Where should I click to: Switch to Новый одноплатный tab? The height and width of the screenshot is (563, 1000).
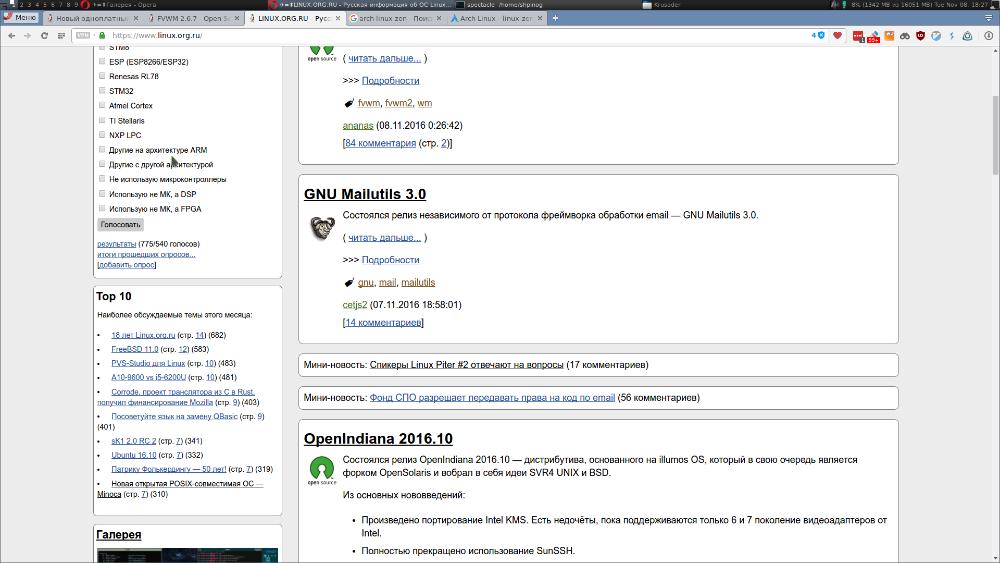(x=91, y=18)
